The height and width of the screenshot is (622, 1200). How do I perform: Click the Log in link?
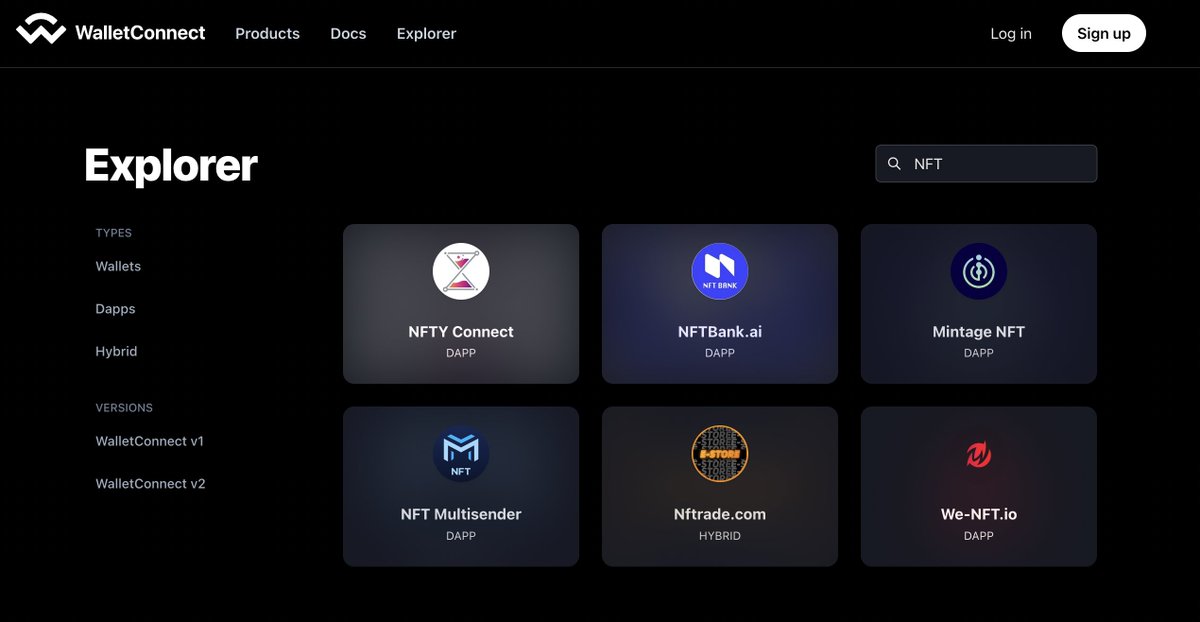(1010, 33)
